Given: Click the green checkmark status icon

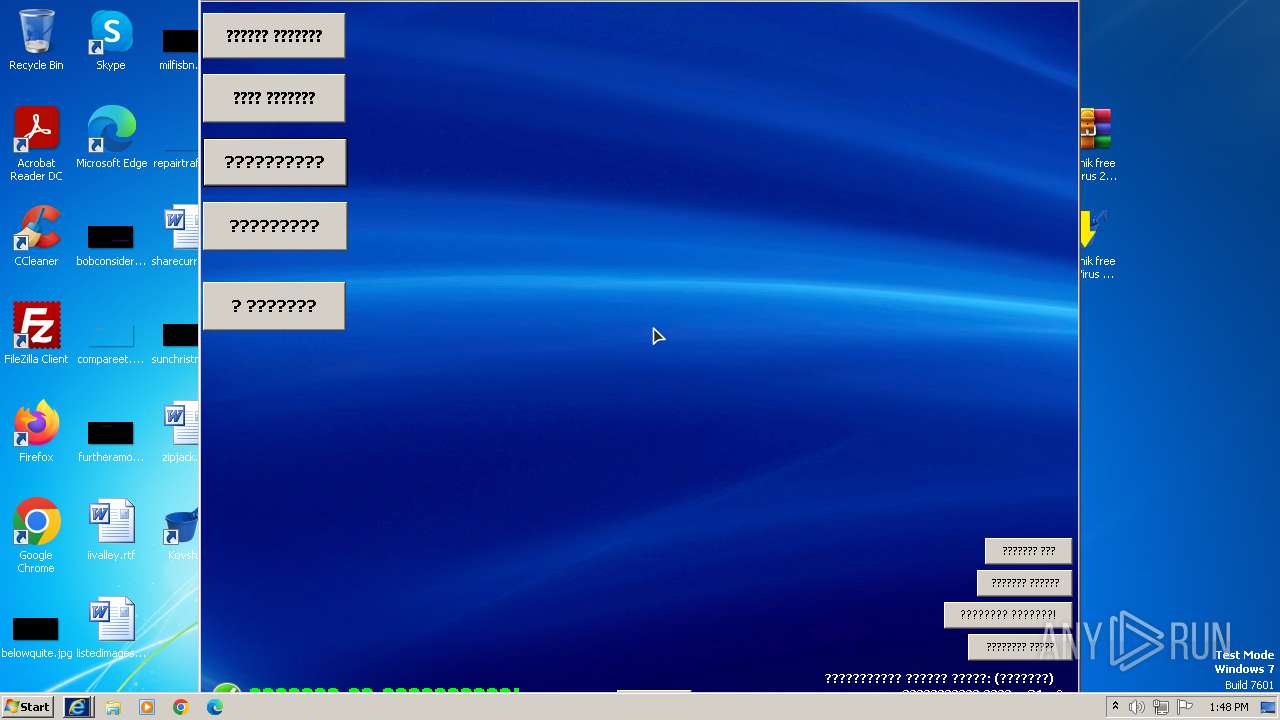Looking at the screenshot, I should [227, 689].
